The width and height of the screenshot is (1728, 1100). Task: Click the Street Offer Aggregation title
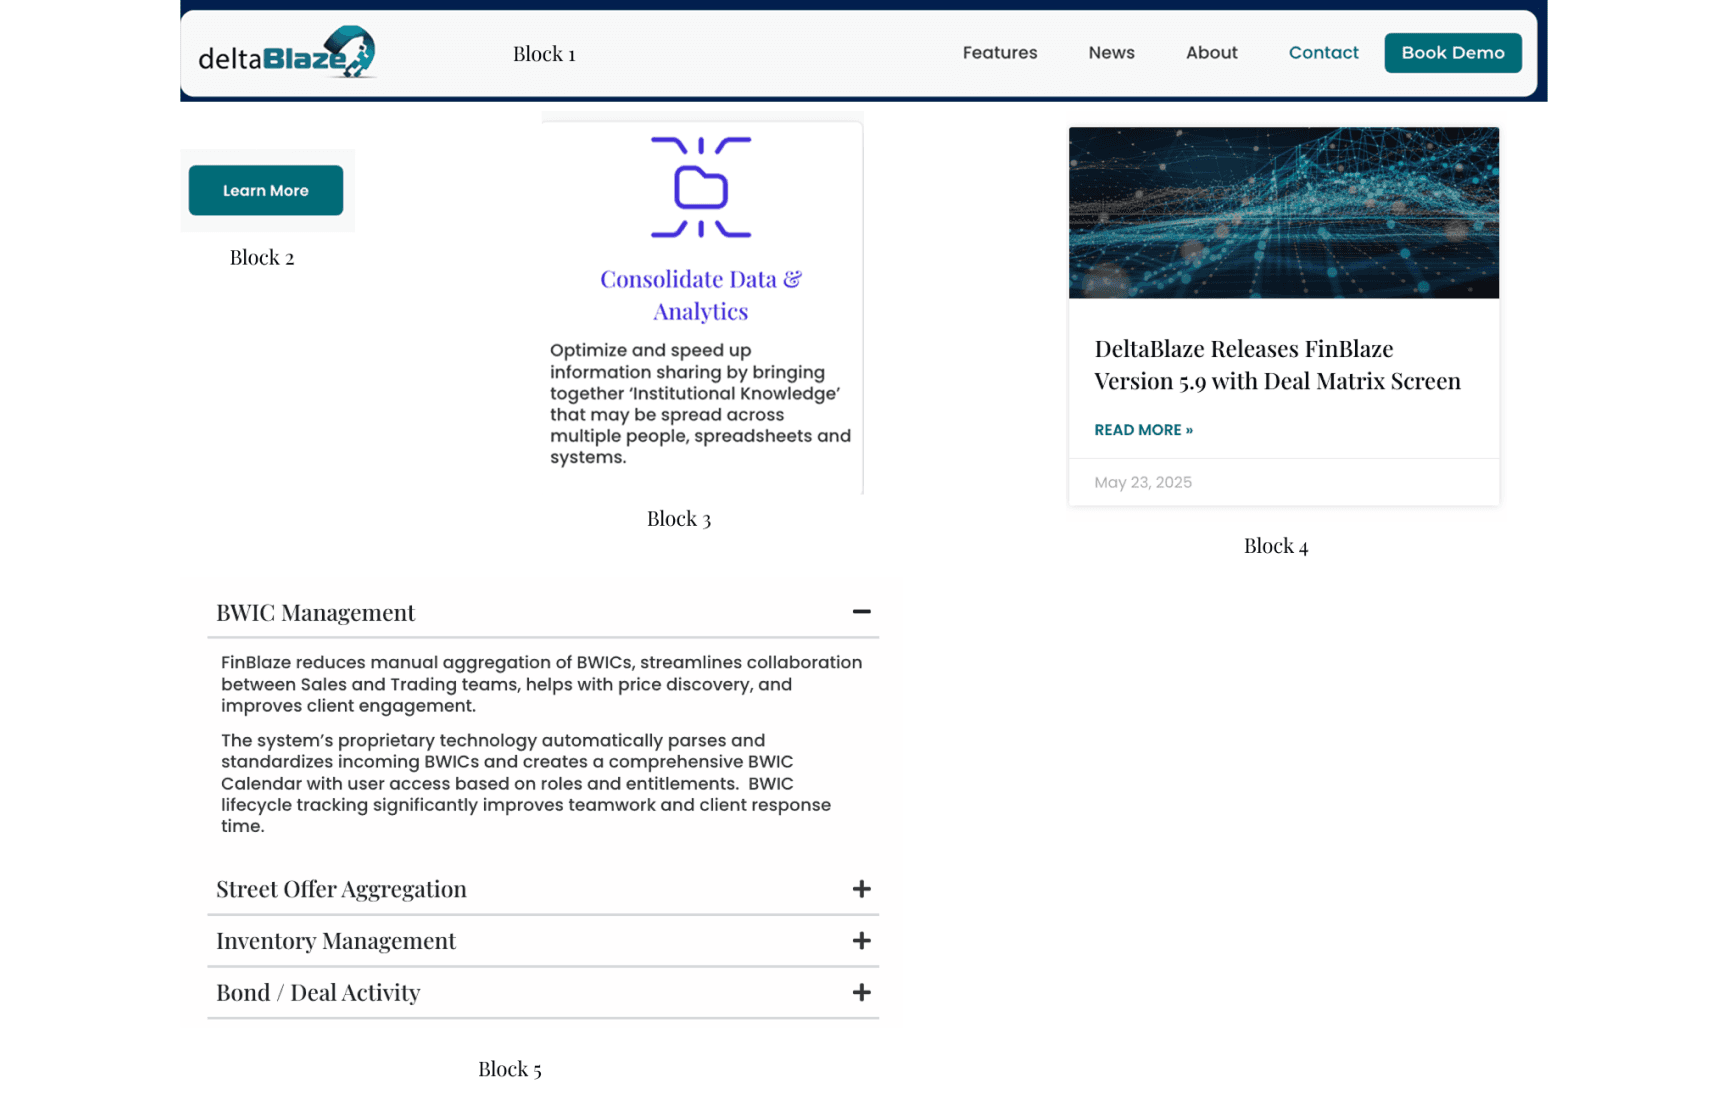[341, 889]
